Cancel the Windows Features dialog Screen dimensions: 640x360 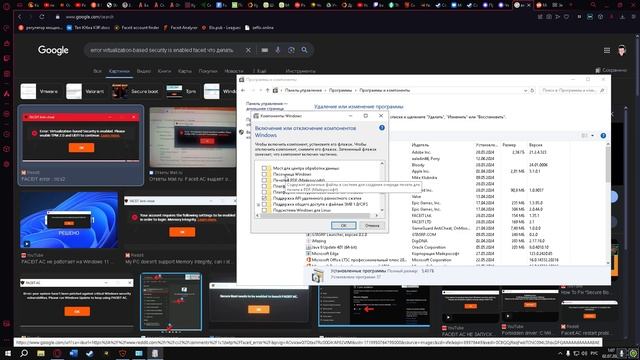(372, 225)
